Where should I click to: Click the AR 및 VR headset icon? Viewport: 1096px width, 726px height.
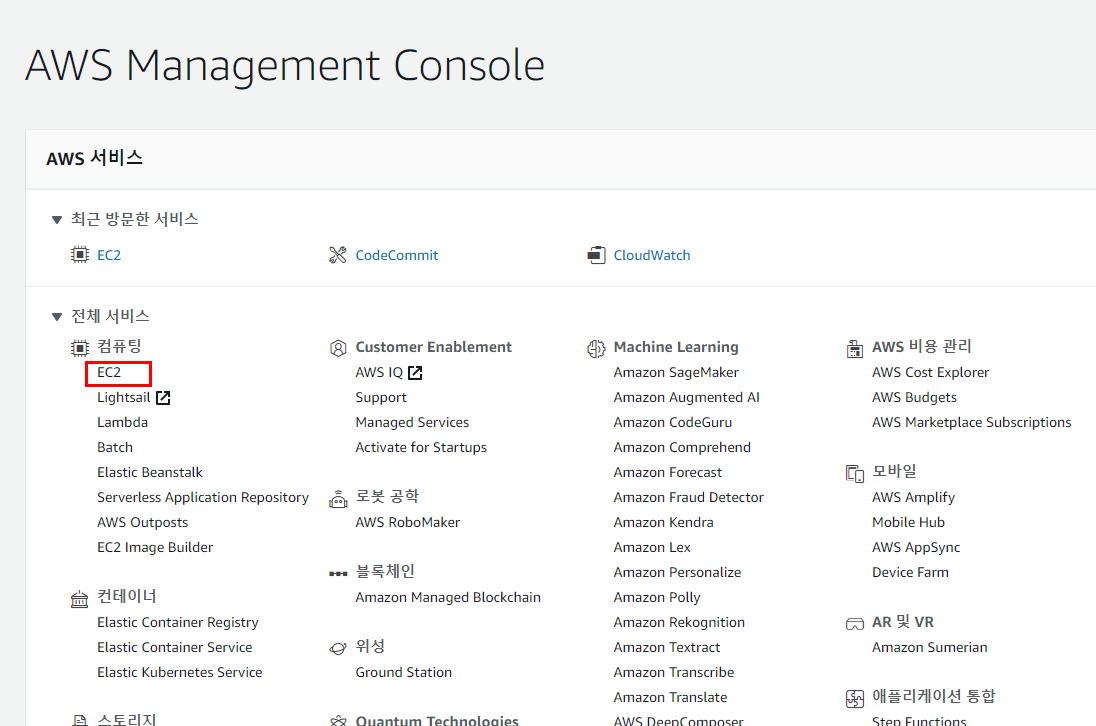point(854,623)
